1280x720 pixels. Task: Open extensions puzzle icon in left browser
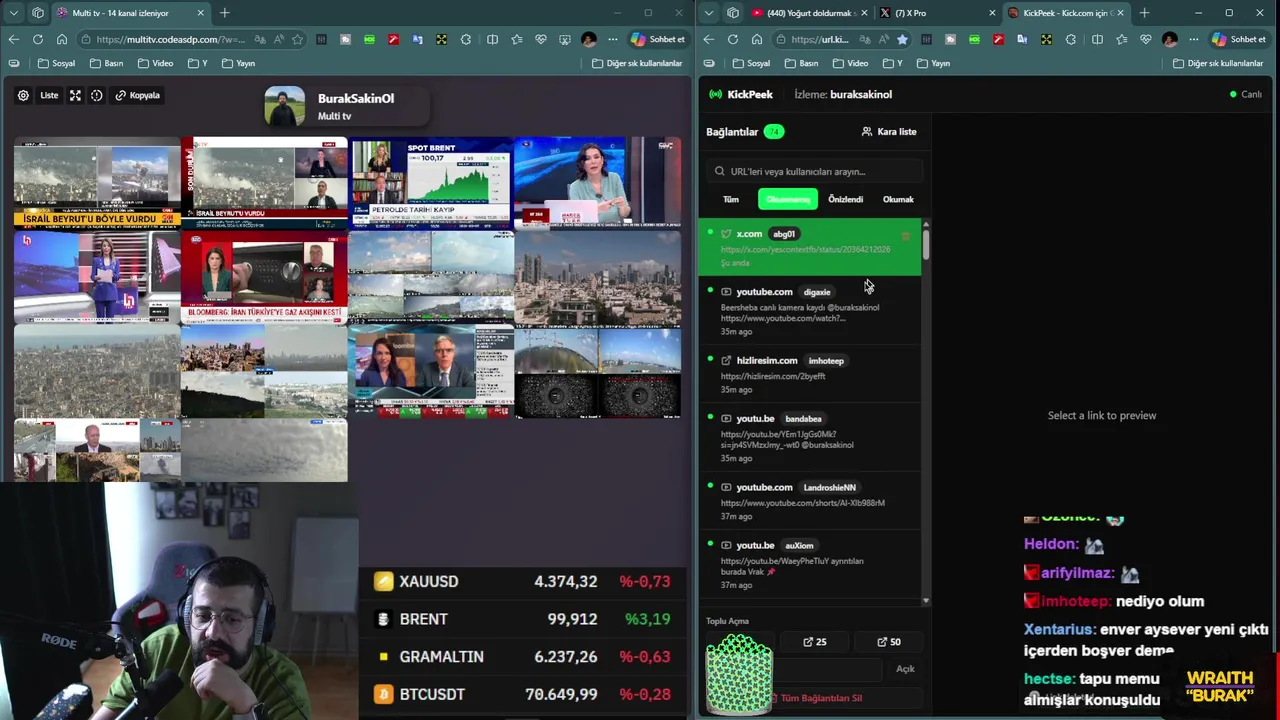click(466, 39)
